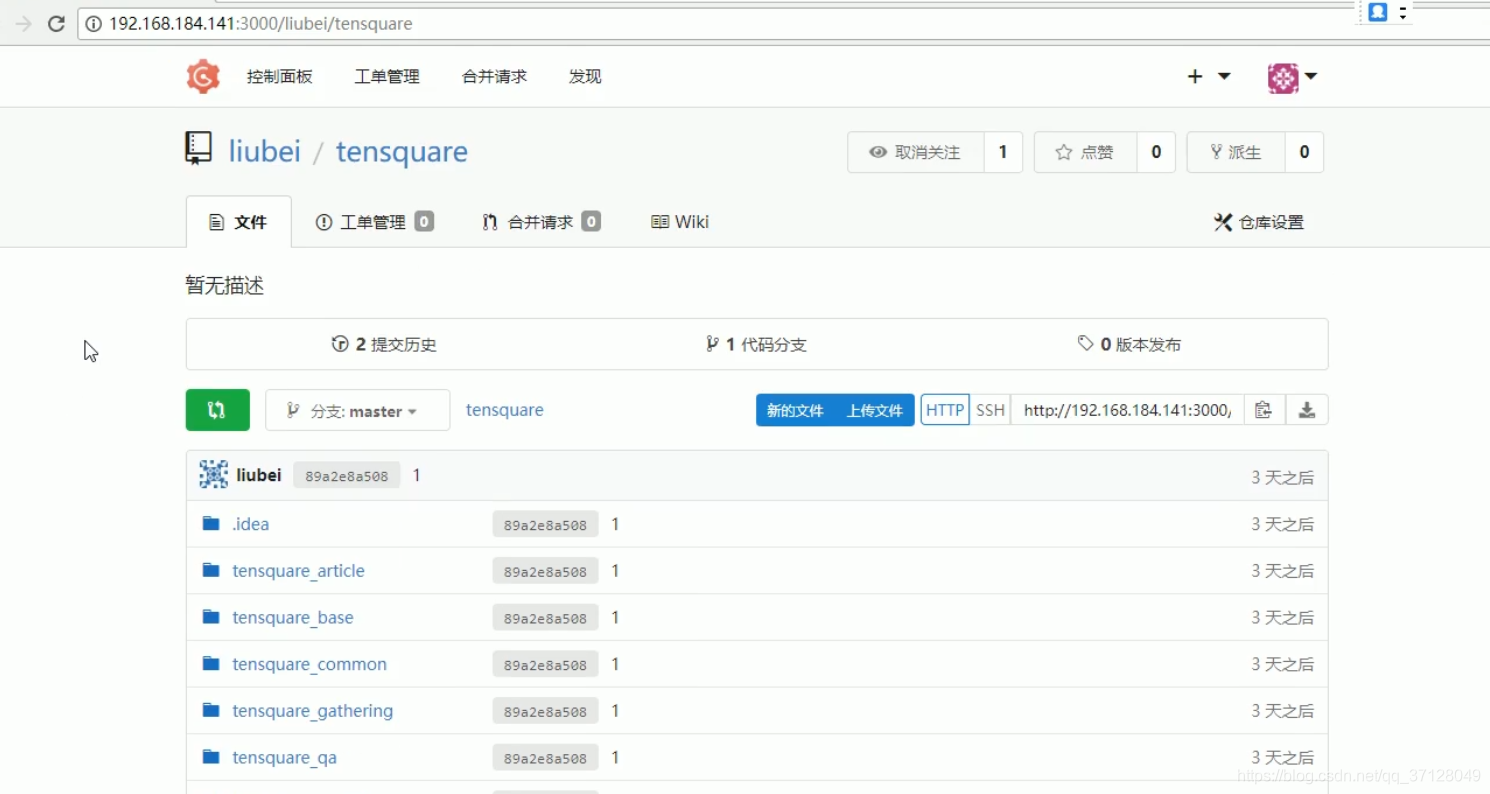The height and width of the screenshot is (794, 1490).
Task: Switch to the repository 合并请求 tab
Action: (541, 222)
